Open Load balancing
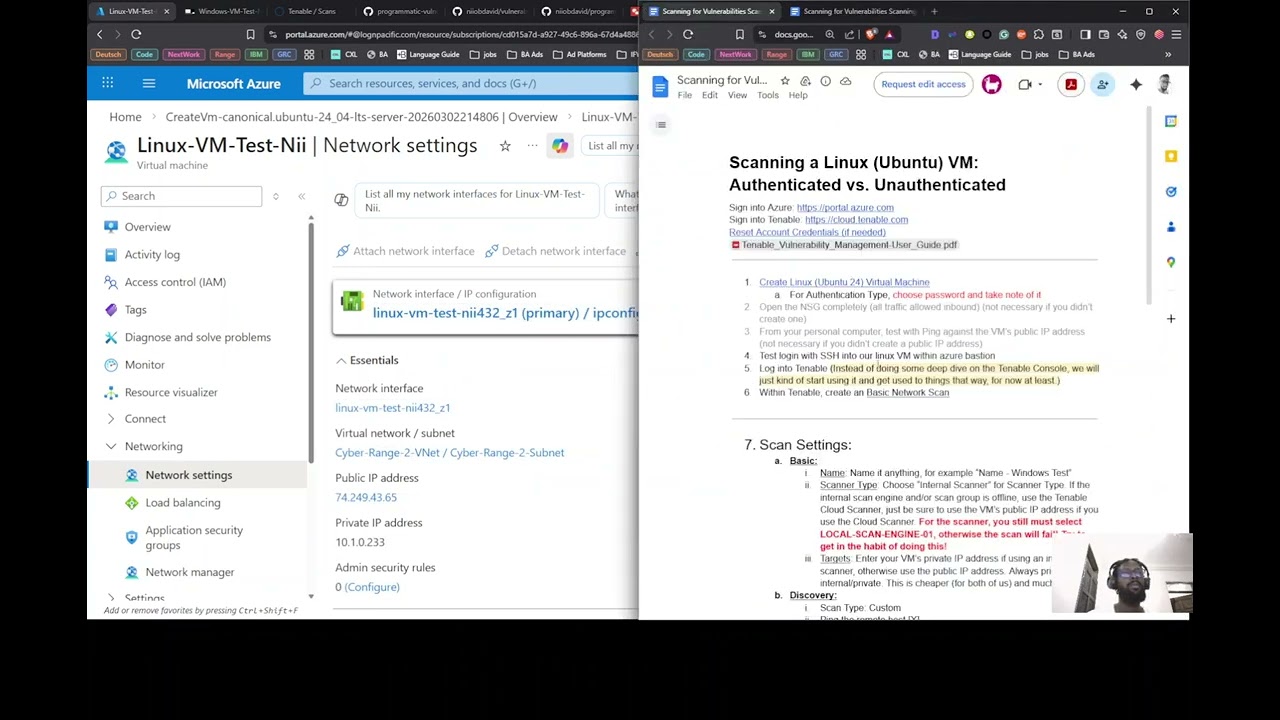 tap(182, 503)
